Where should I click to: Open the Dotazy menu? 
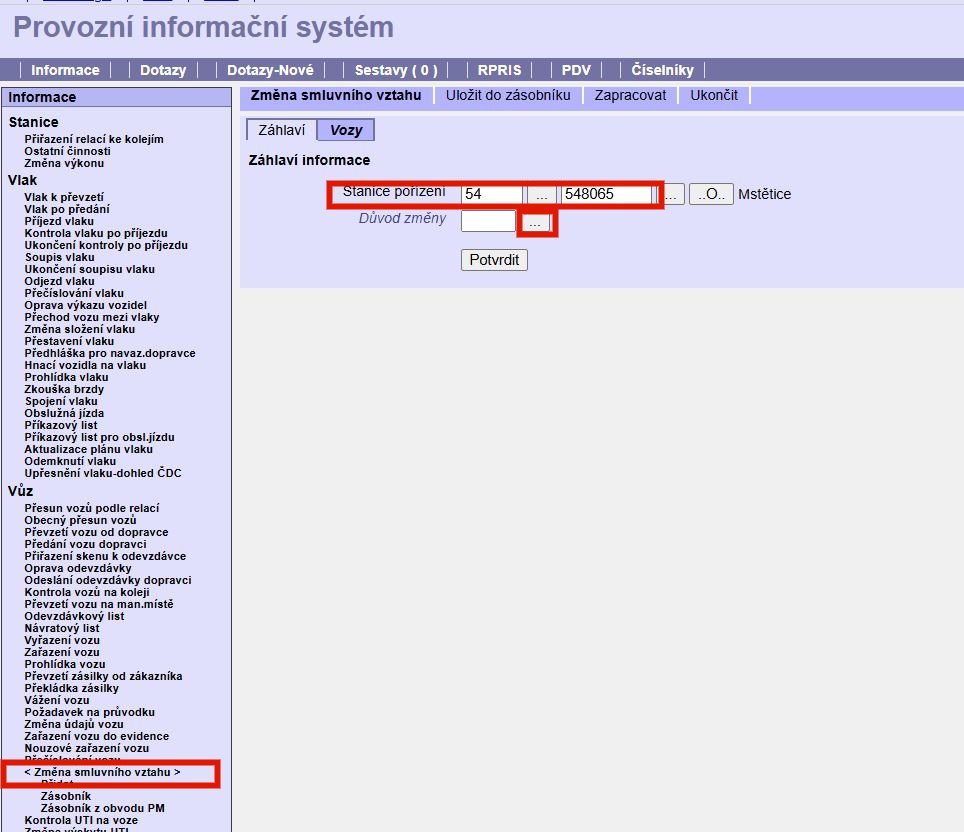click(x=163, y=70)
